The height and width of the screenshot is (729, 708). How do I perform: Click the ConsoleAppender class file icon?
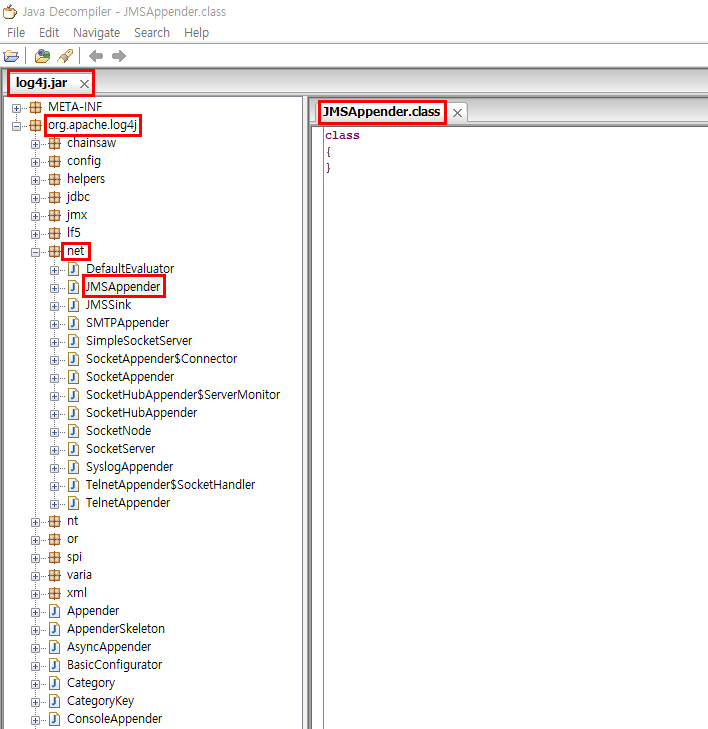tap(54, 719)
